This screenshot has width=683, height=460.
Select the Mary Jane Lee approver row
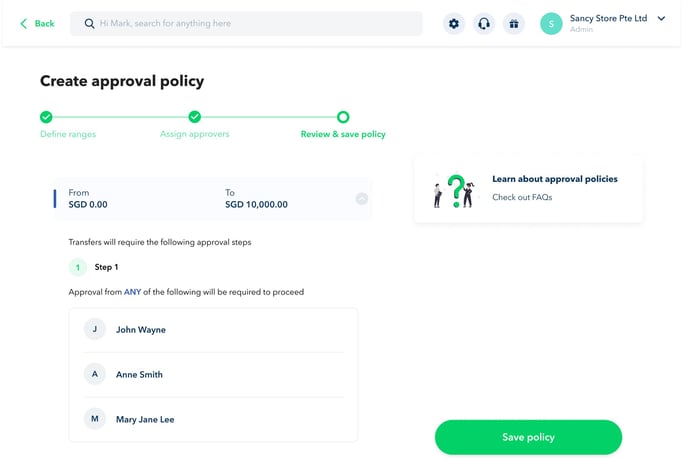click(212, 419)
